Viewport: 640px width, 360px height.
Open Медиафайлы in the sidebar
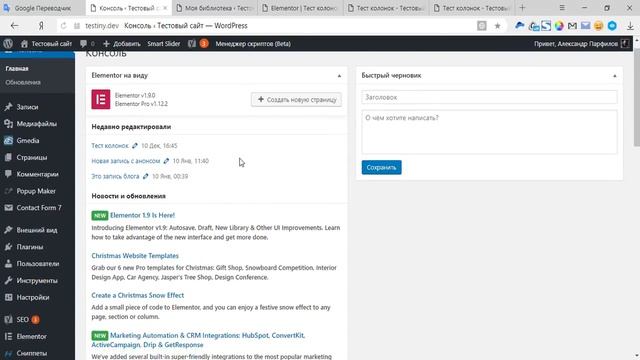tap(37, 124)
